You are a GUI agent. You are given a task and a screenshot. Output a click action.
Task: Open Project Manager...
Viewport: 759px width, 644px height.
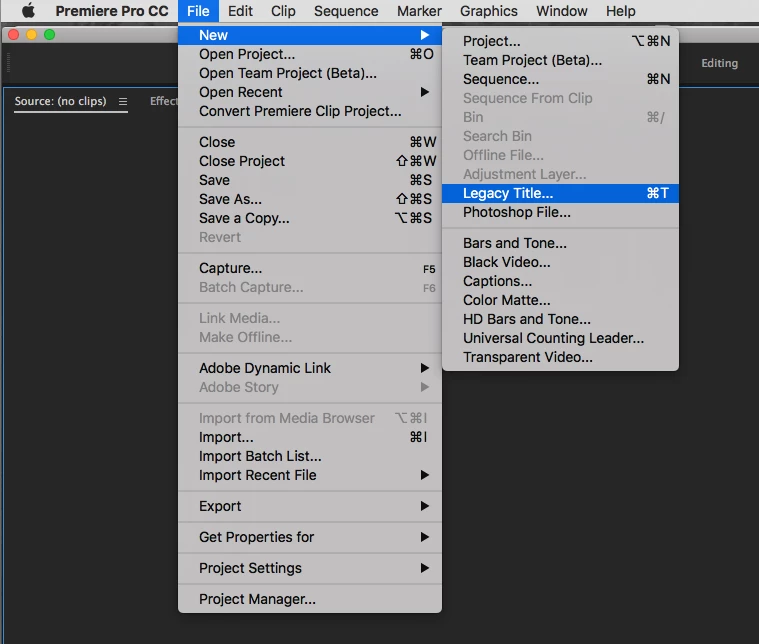310,599
